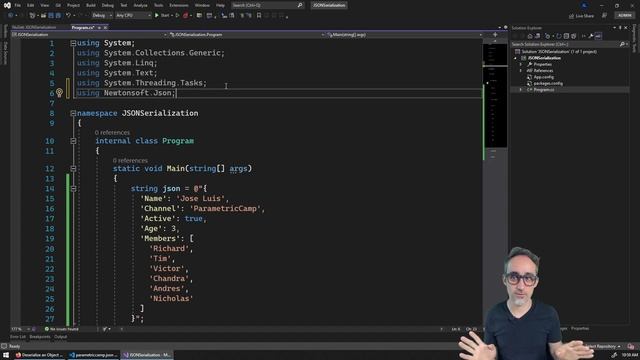640x360 pixels.
Task: Open the Extensions menu
Action: click(x=179, y=5)
